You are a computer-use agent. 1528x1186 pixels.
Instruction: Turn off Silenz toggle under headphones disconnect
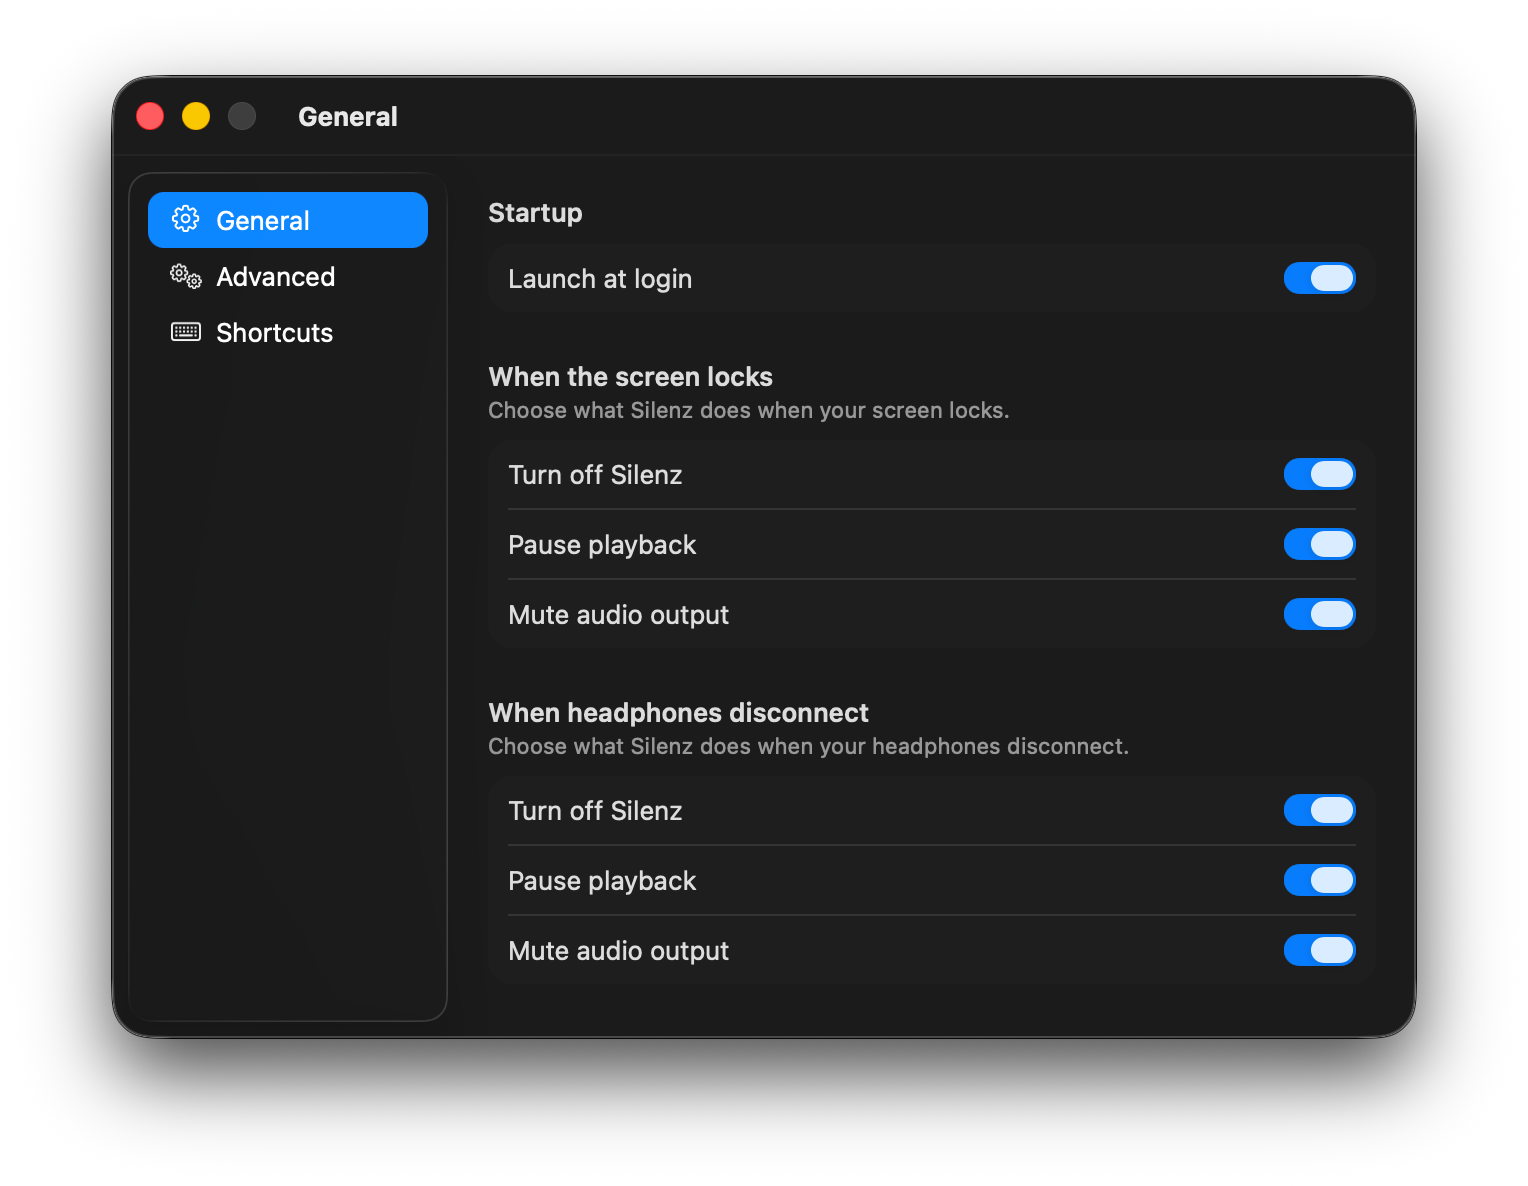1320,810
